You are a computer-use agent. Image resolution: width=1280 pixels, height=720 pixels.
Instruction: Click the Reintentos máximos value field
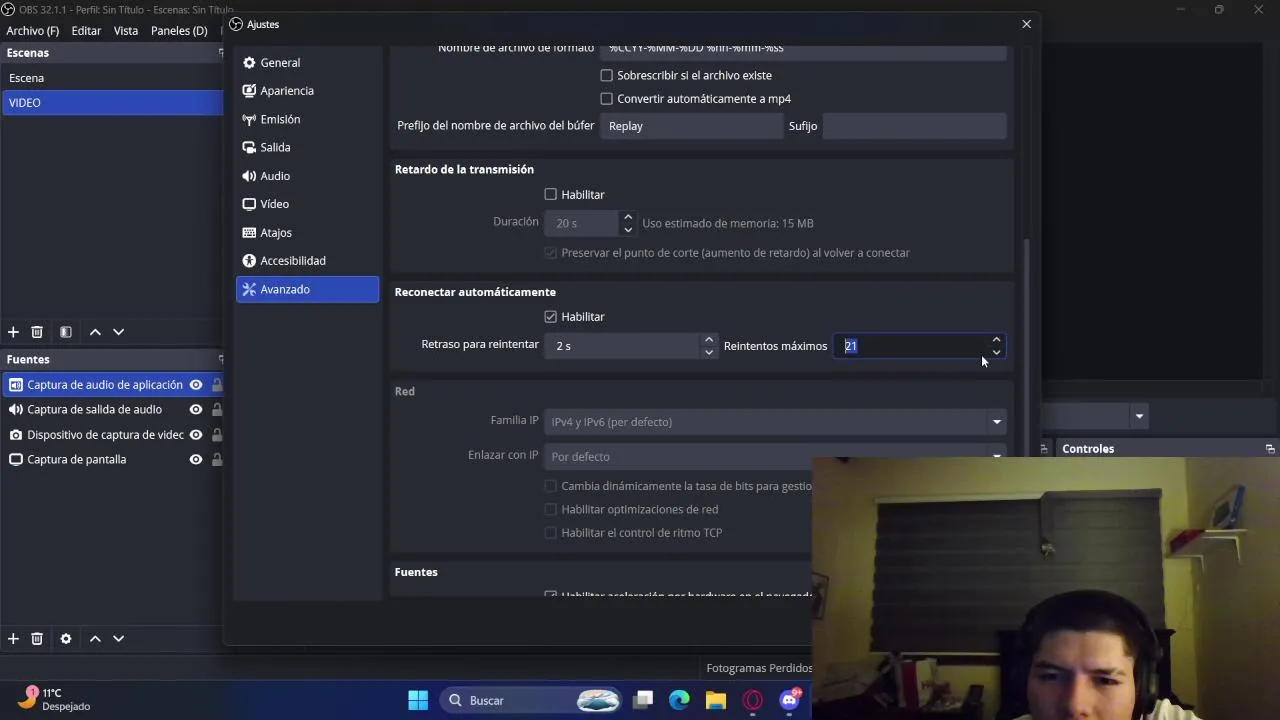tap(910, 346)
